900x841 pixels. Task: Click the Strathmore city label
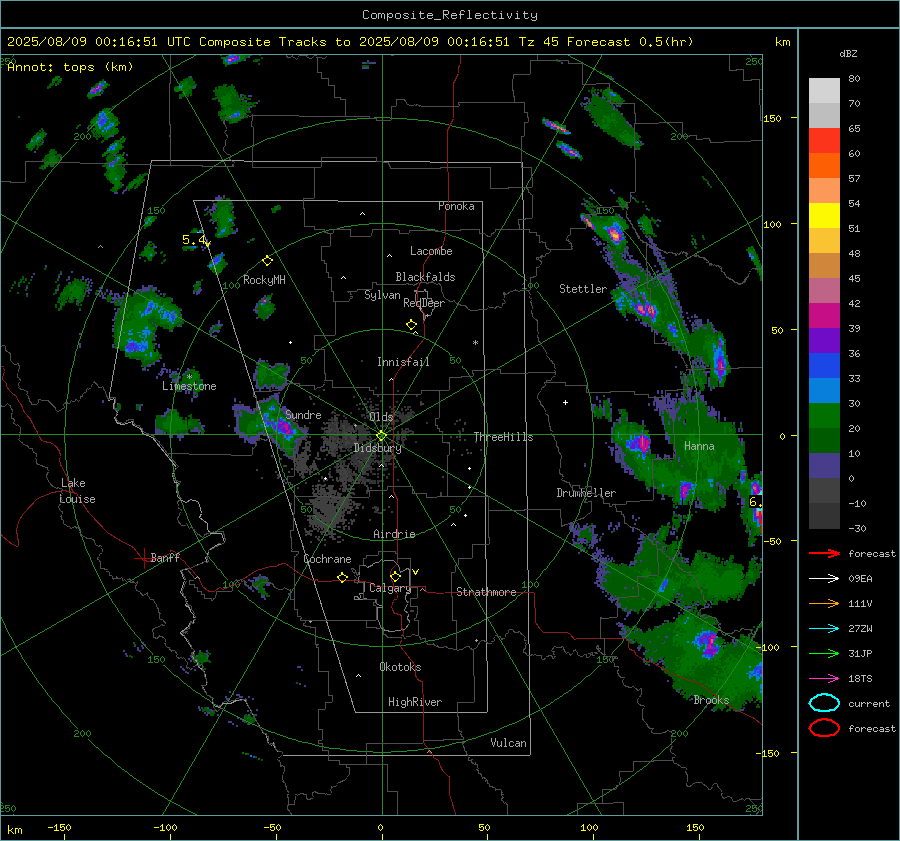486,592
